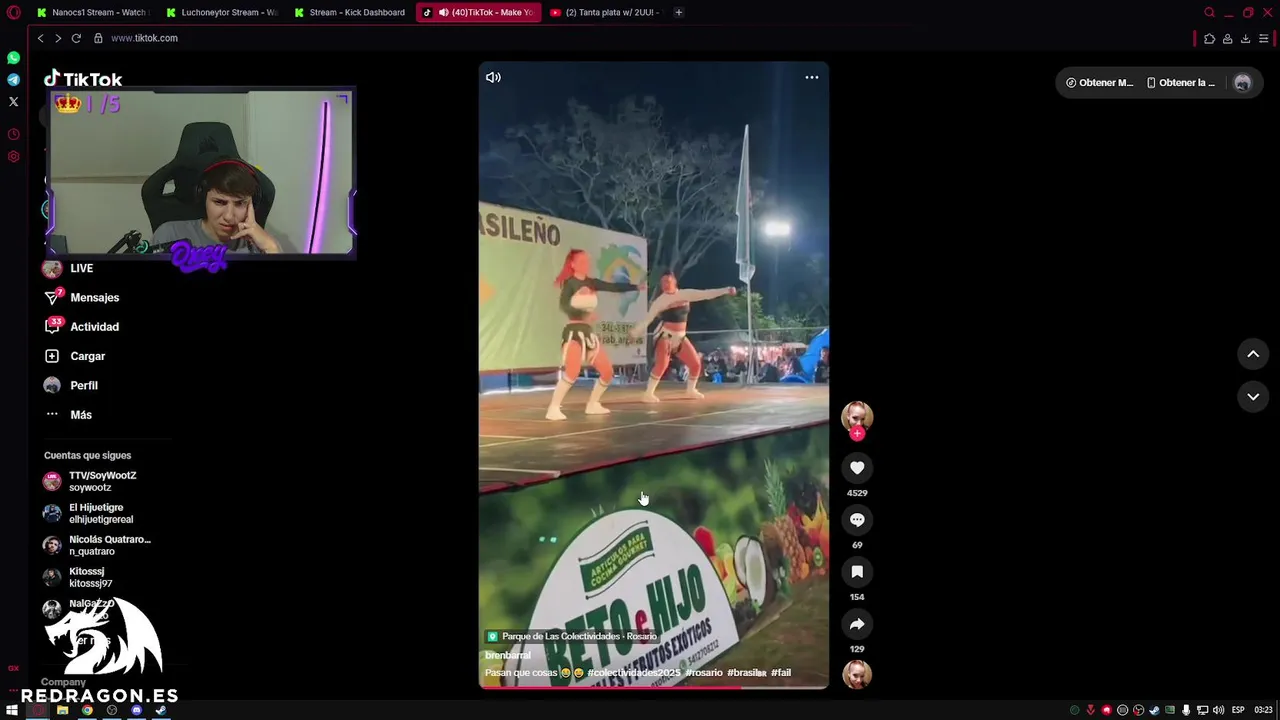
Task: Open the Windows Start menu
Action: pyautogui.click(x=12, y=710)
